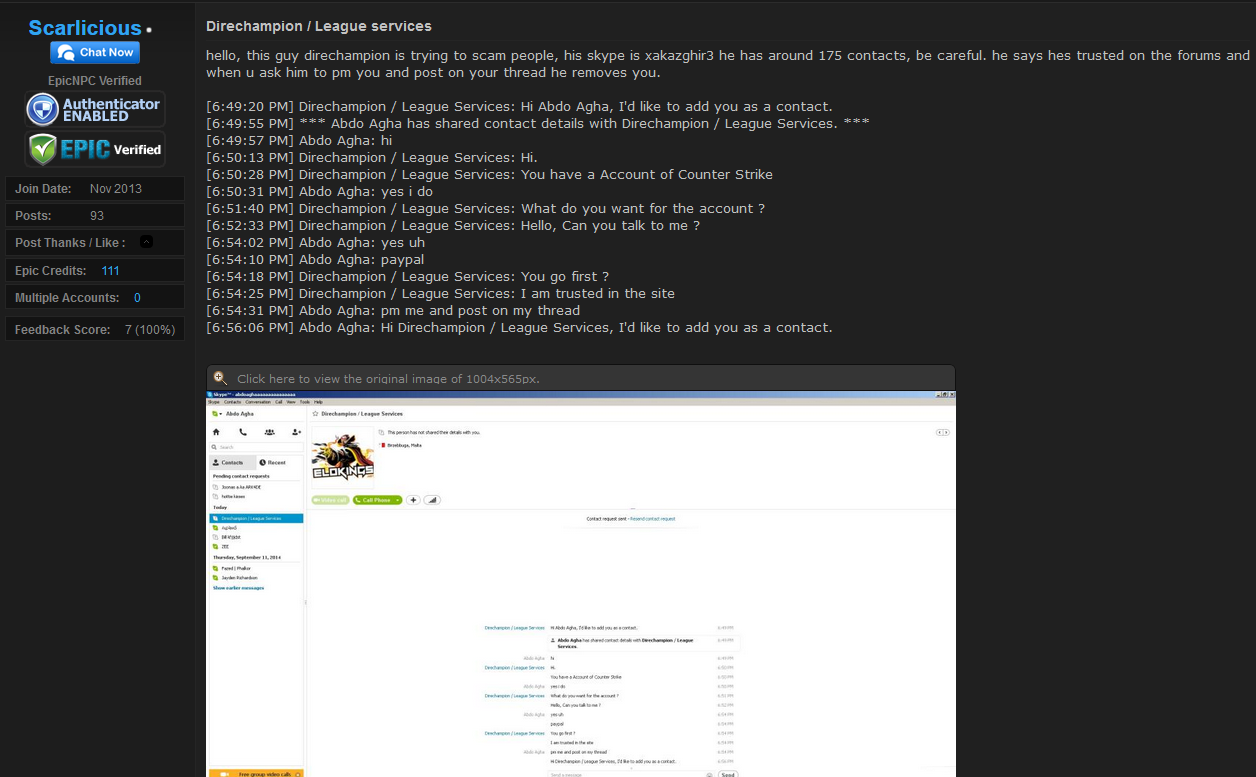Image resolution: width=1256 pixels, height=777 pixels.
Task: Click the ELOKINGS profile avatar
Action: pos(343,456)
